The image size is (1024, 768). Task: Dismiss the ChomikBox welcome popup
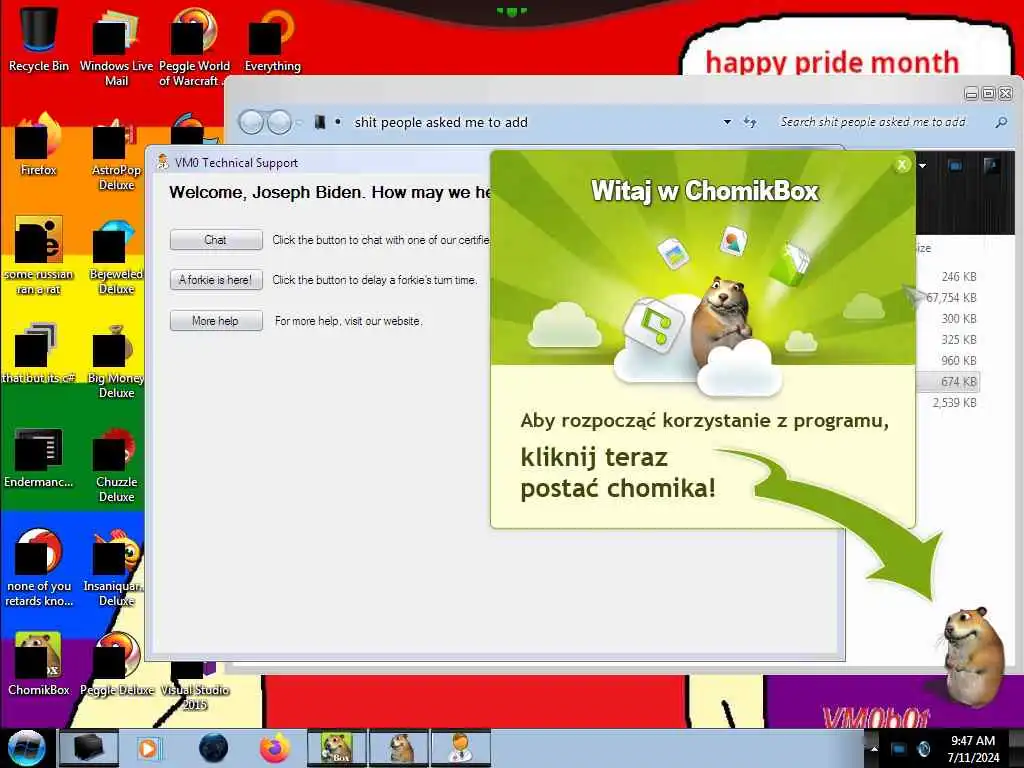tap(902, 165)
